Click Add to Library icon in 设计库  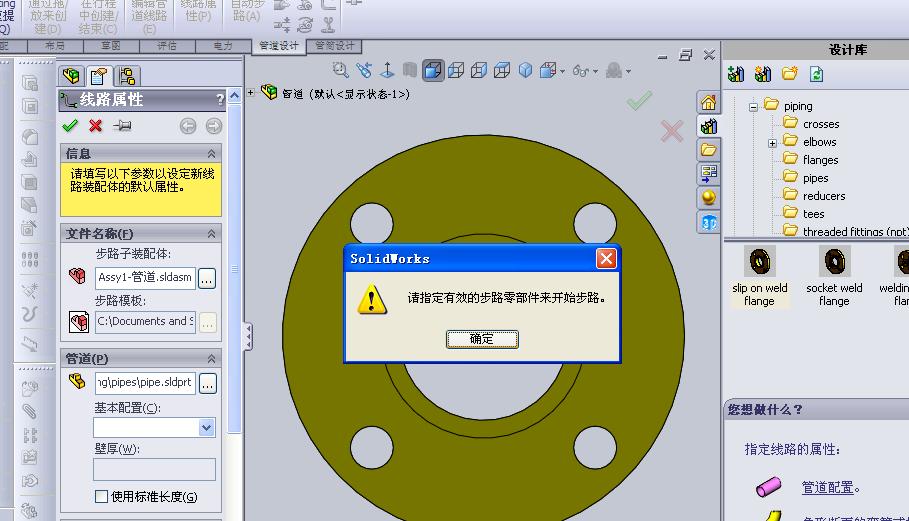pos(736,74)
